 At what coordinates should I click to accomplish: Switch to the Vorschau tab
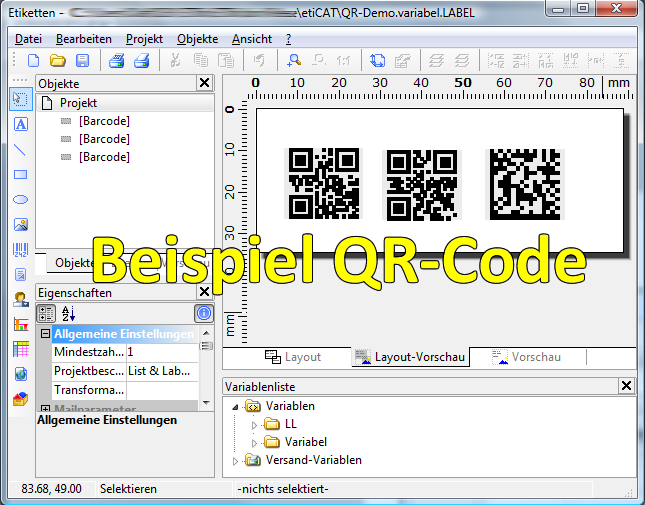click(x=527, y=357)
